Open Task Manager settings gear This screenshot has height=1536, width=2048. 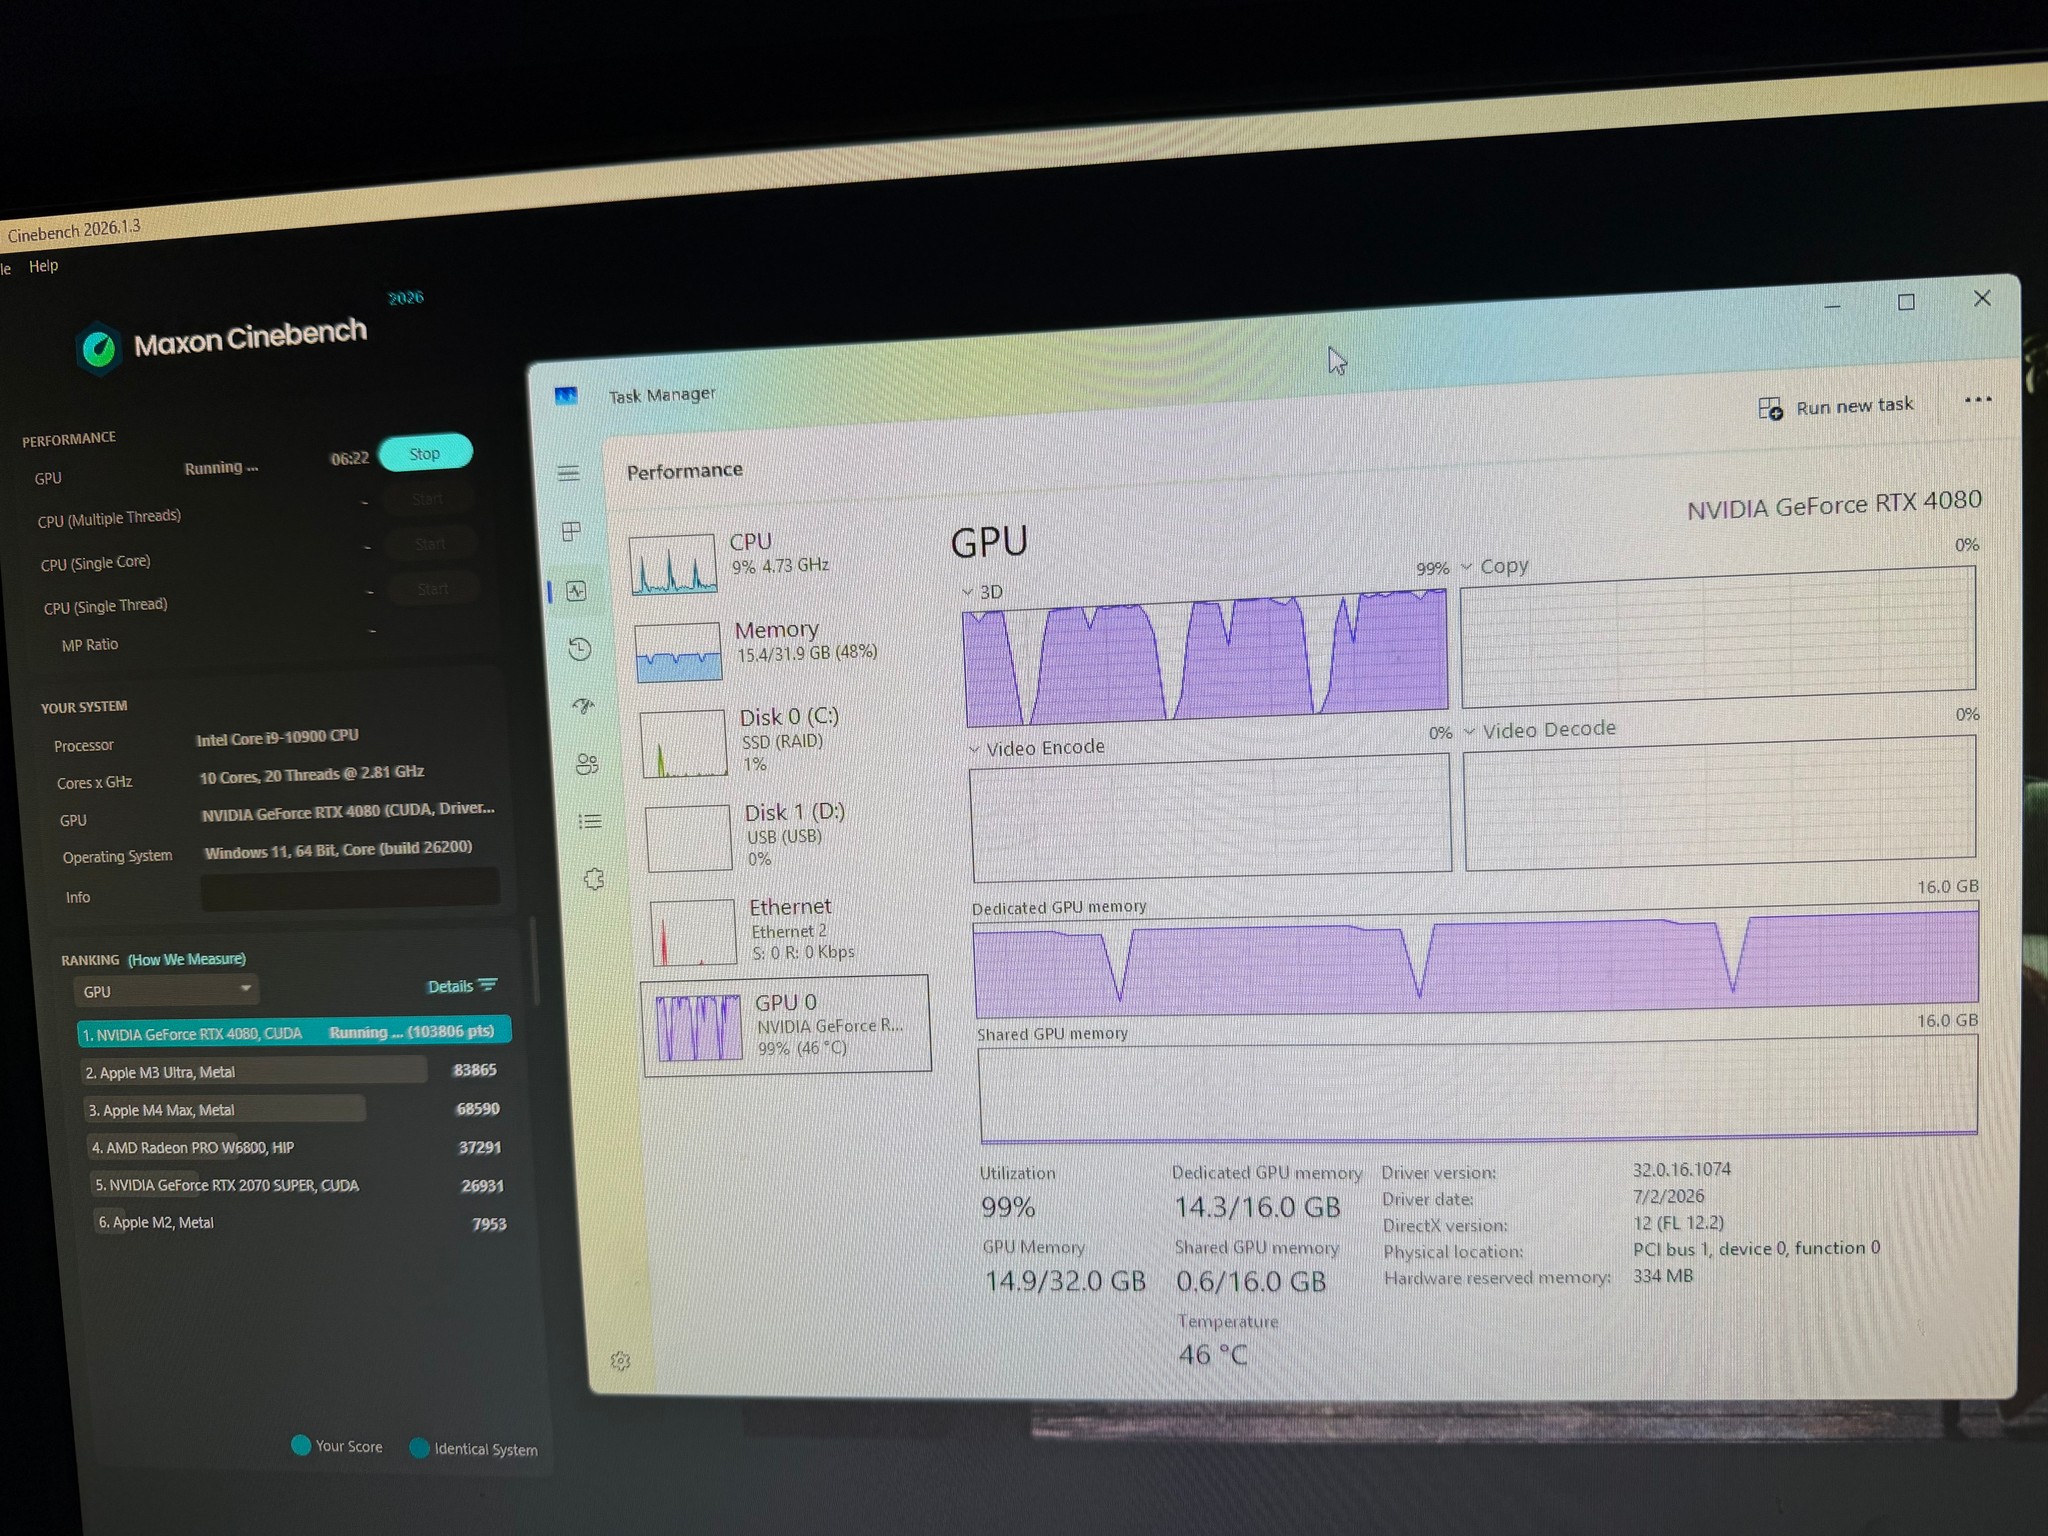(x=620, y=1361)
